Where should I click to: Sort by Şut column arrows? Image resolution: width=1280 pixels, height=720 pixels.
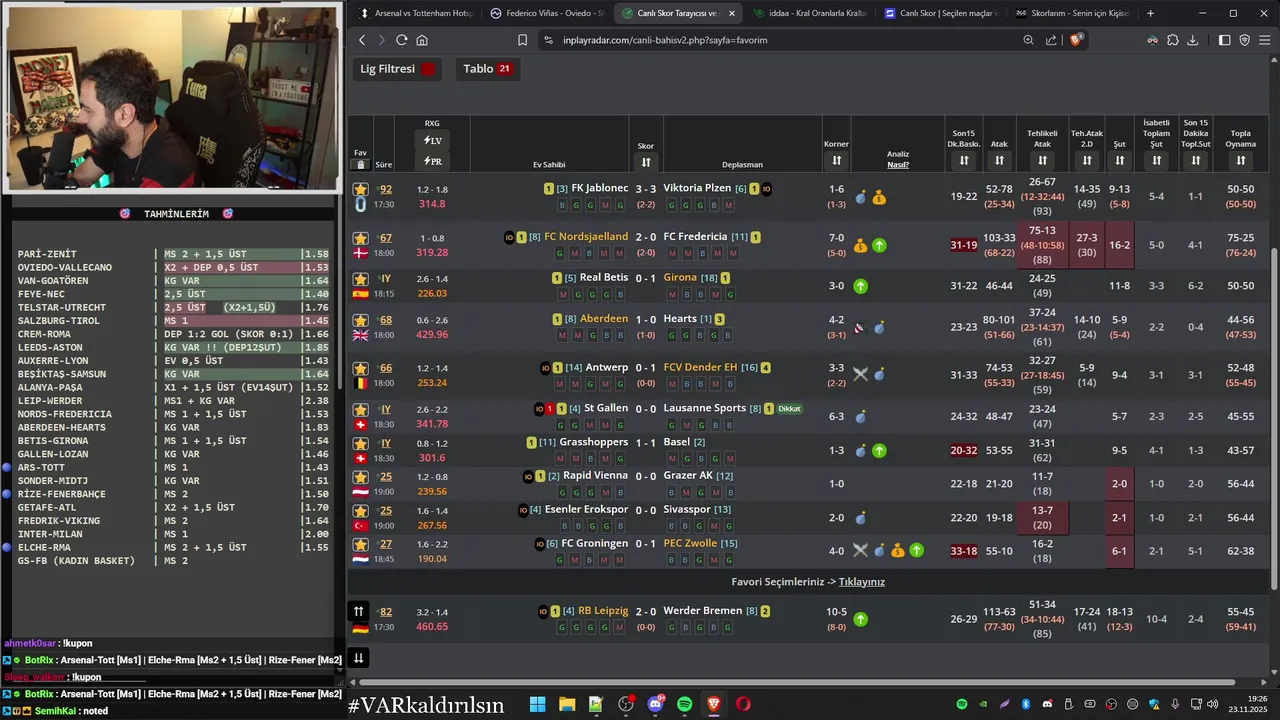coord(1120,160)
